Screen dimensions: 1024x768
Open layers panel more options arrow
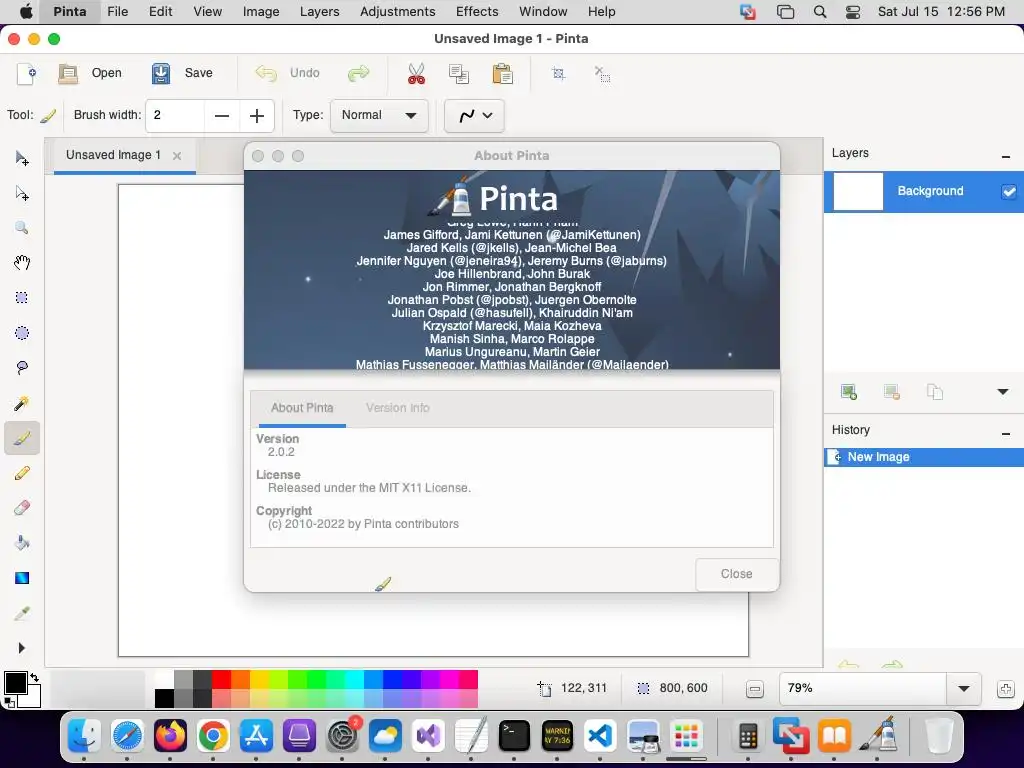click(1002, 392)
